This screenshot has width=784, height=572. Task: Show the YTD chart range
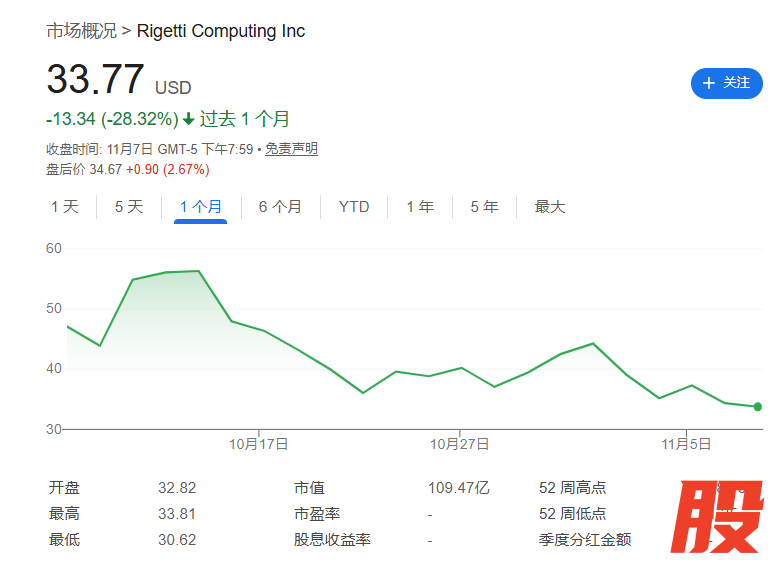point(354,207)
